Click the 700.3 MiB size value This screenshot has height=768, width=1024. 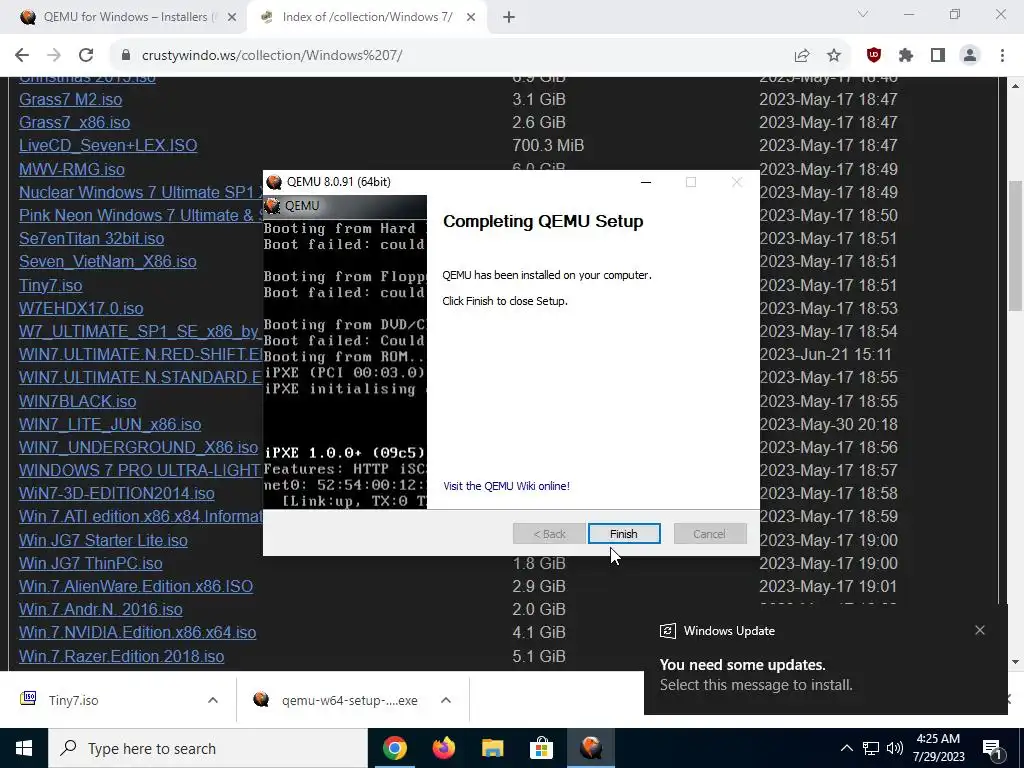click(x=548, y=145)
